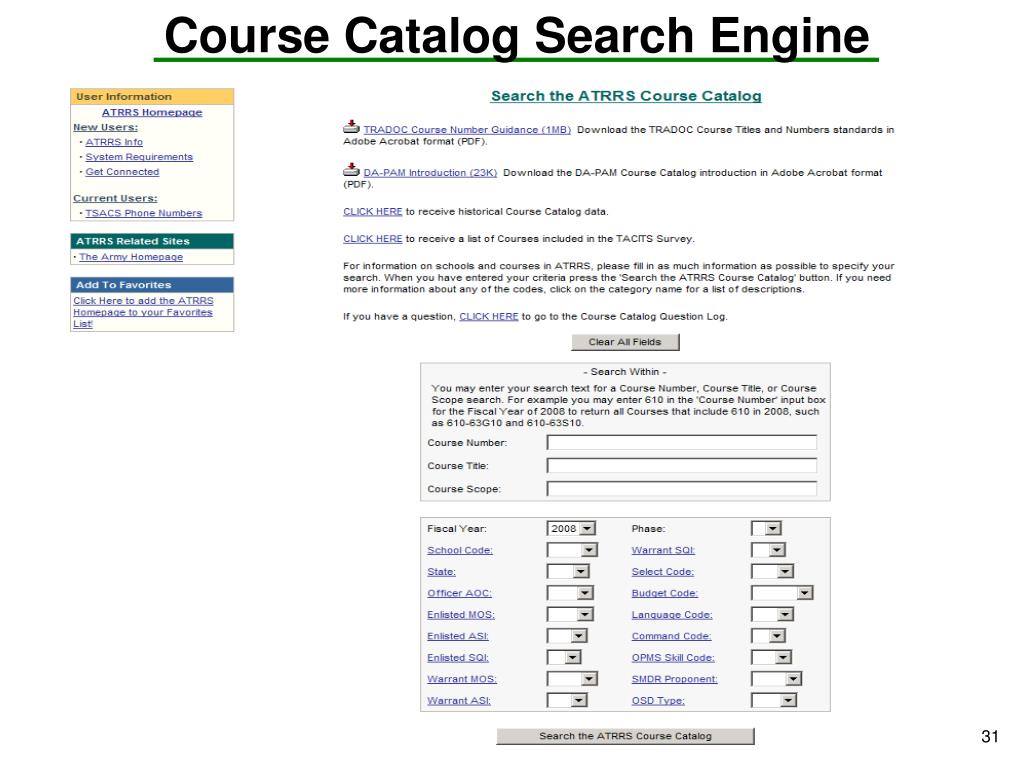Click the User Information panel header
Screen dimensions: 1024x768
152,97
